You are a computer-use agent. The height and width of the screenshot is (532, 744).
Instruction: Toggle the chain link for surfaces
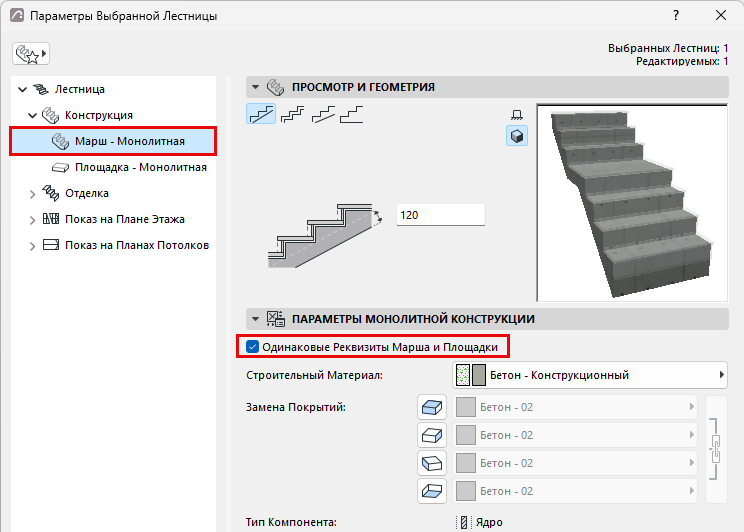(716, 449)
